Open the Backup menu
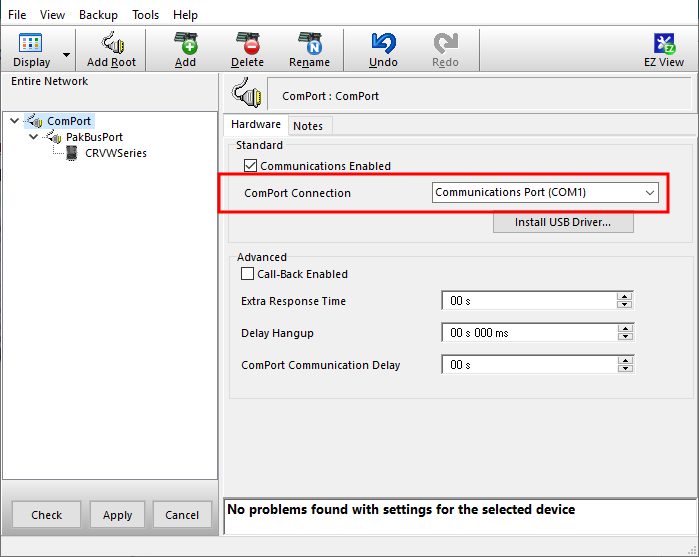 98,15
